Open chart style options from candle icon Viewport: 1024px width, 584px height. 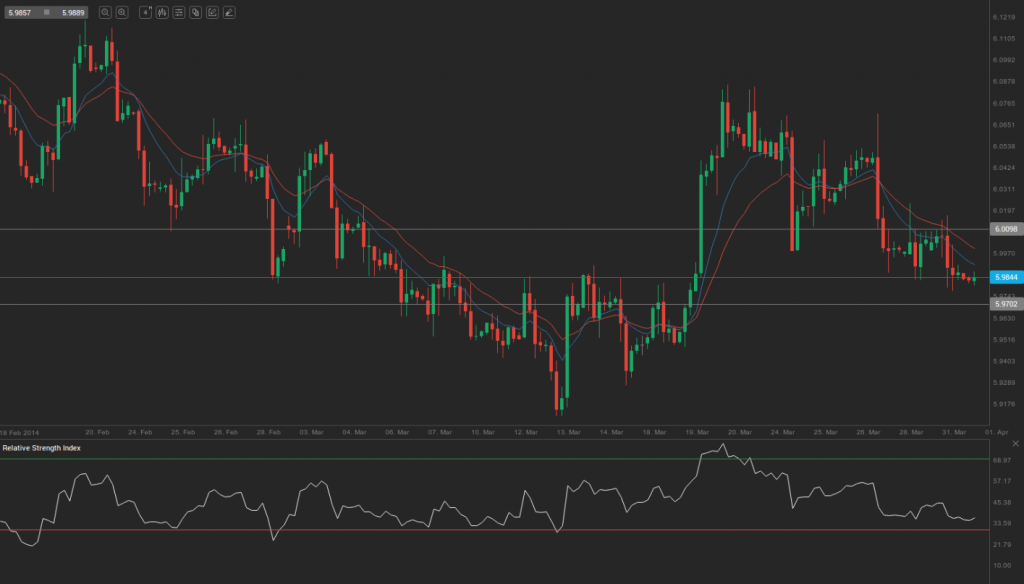pyautogui.click(x=162, y=13)
